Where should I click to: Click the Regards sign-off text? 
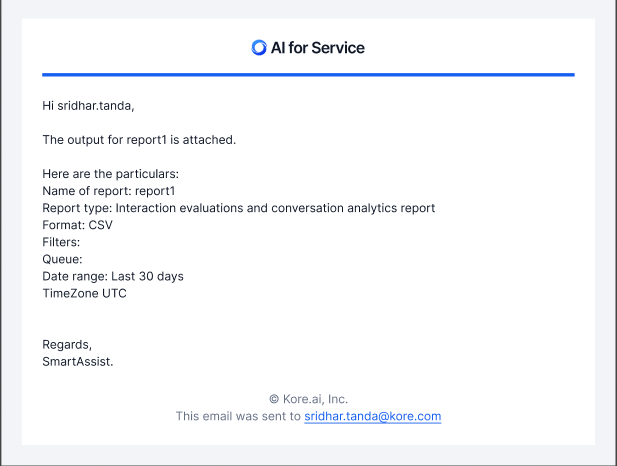tap(67, 344)
